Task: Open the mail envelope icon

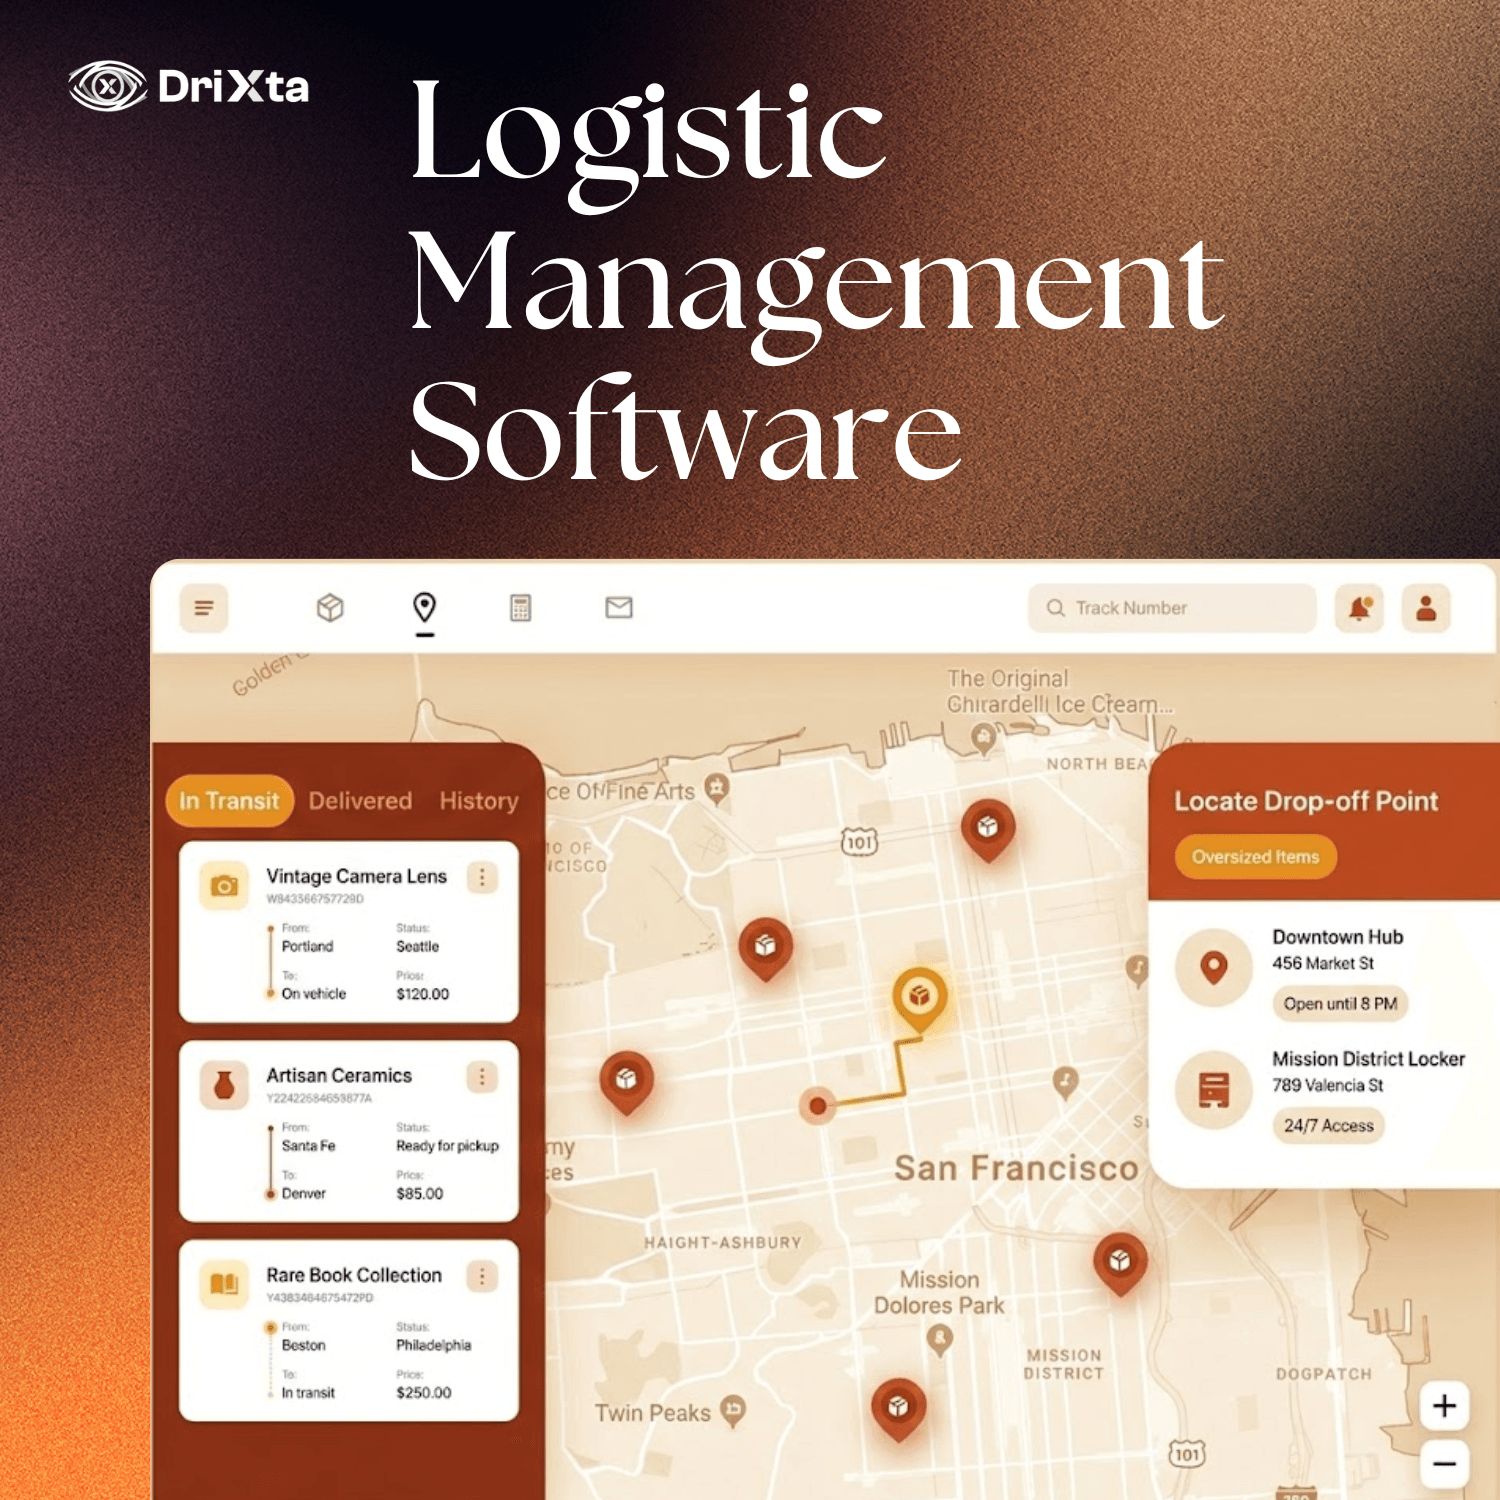Action: click(619, 608)
